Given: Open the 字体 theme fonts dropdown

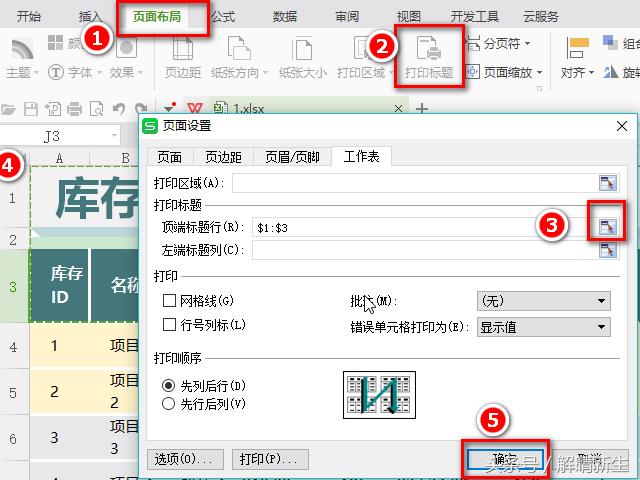Looking at the screenshot, I should pos(74,73).
